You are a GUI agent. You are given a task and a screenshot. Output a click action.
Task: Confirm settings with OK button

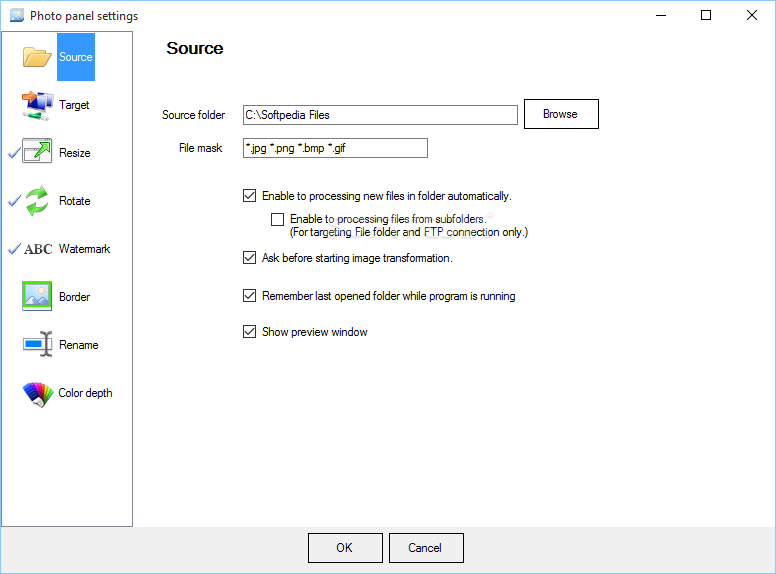pyautogui.click(x=345, y=548)
